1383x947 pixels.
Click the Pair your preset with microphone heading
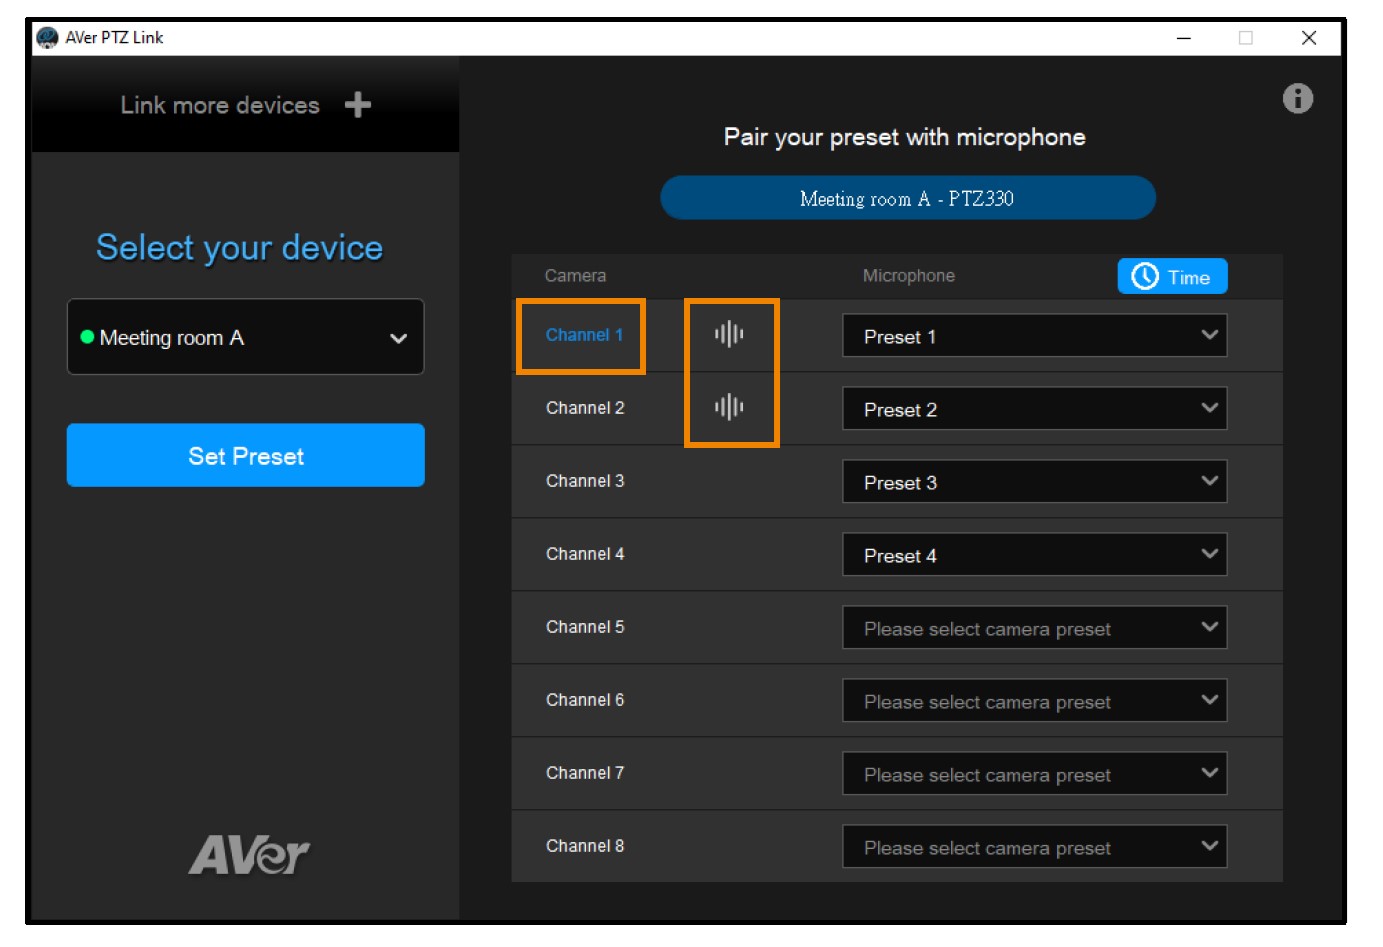pos(905,137)
